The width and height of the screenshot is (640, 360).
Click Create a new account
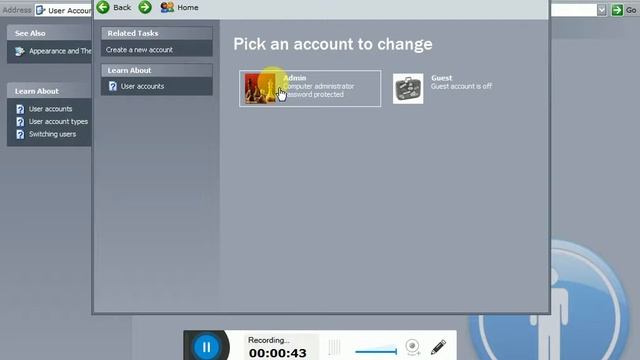point(139,50)
